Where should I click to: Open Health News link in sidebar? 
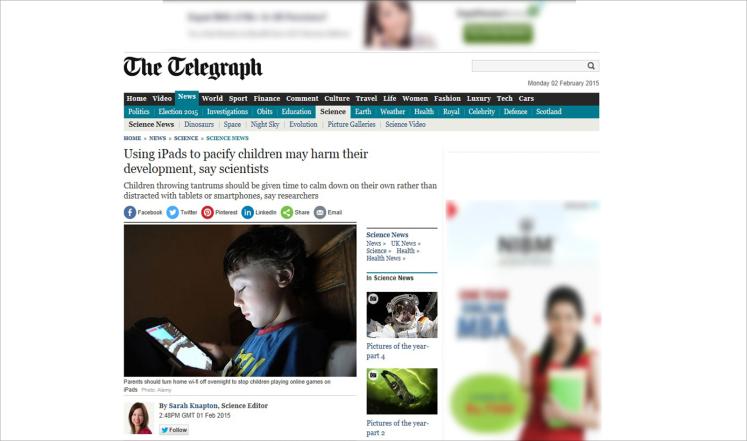coord(385,259)
